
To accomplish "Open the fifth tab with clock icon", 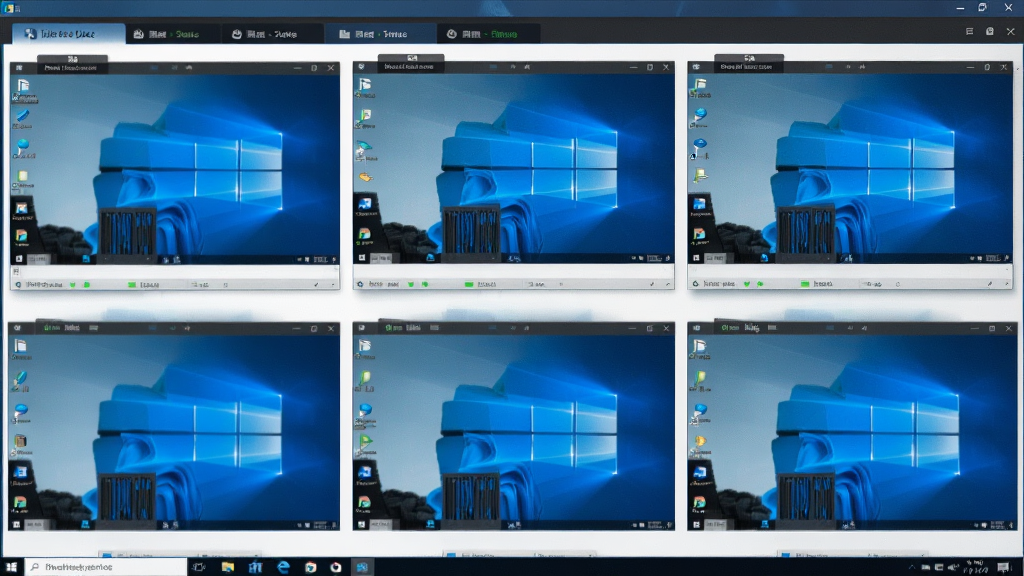I will [487, 34].
